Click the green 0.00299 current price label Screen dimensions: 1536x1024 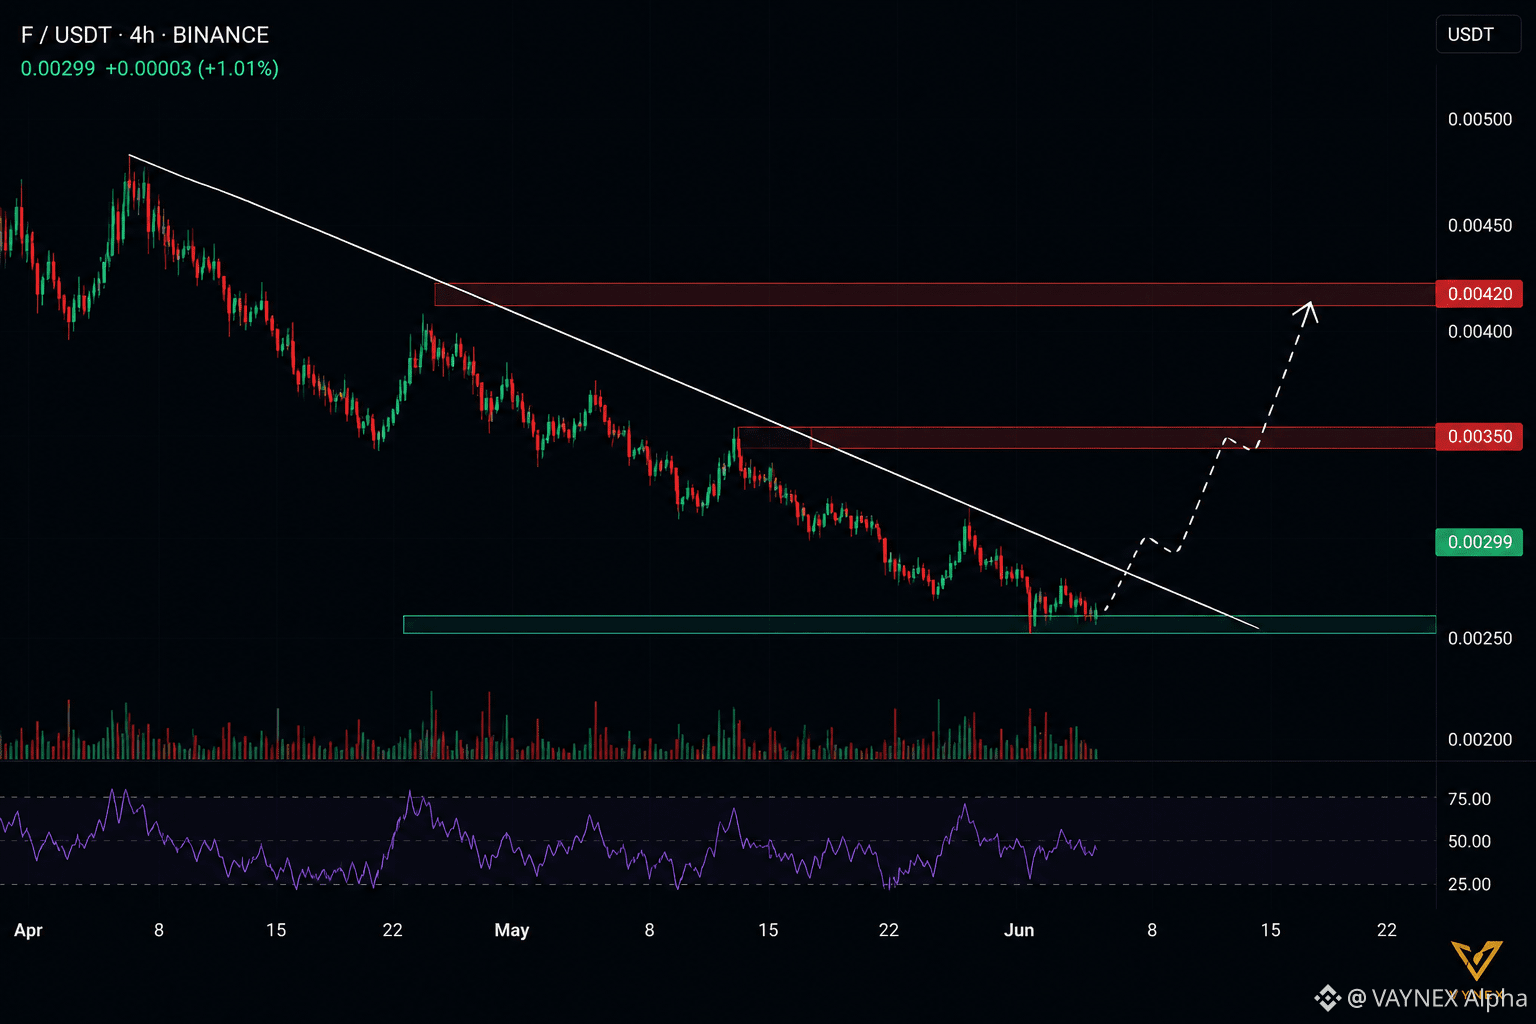pos(1479,542)
